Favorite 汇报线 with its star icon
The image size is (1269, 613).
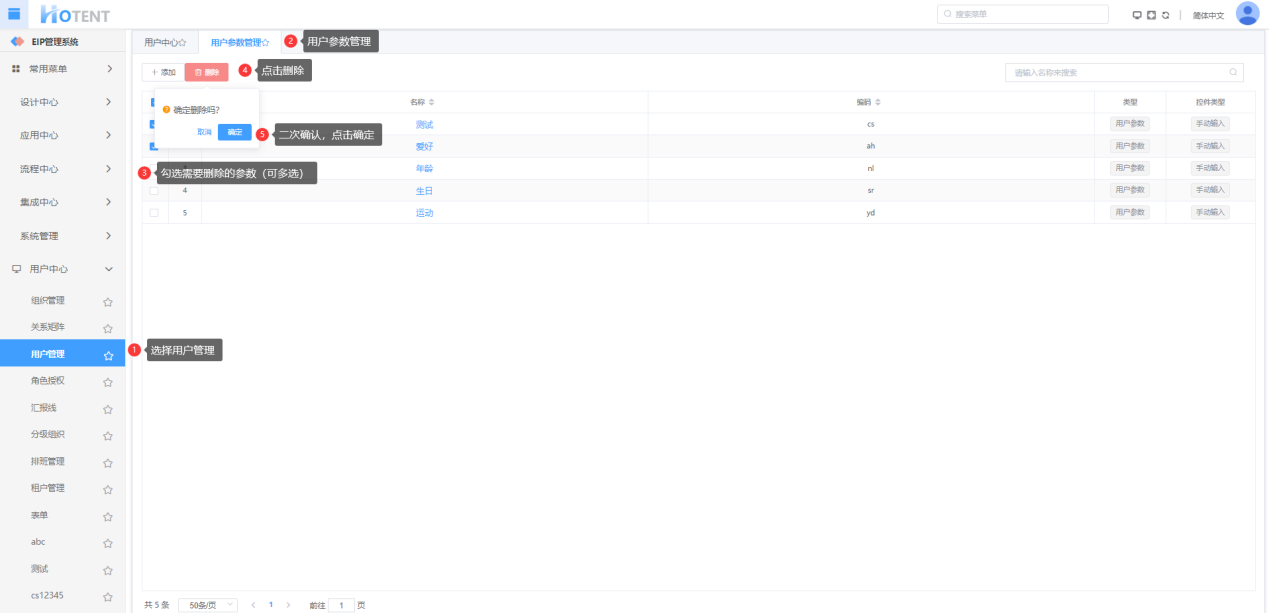pos(108,409)
